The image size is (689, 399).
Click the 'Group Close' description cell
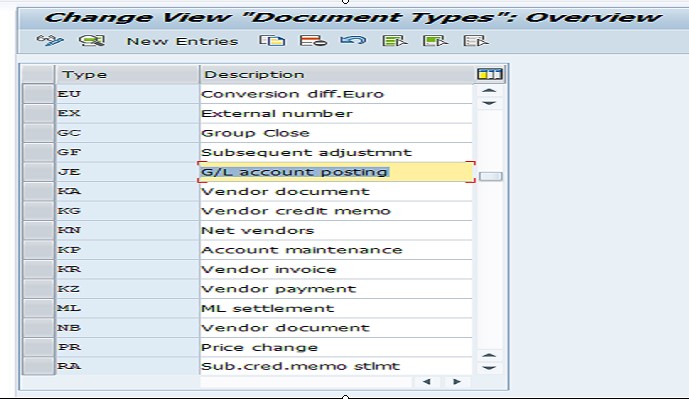point(336,133)
